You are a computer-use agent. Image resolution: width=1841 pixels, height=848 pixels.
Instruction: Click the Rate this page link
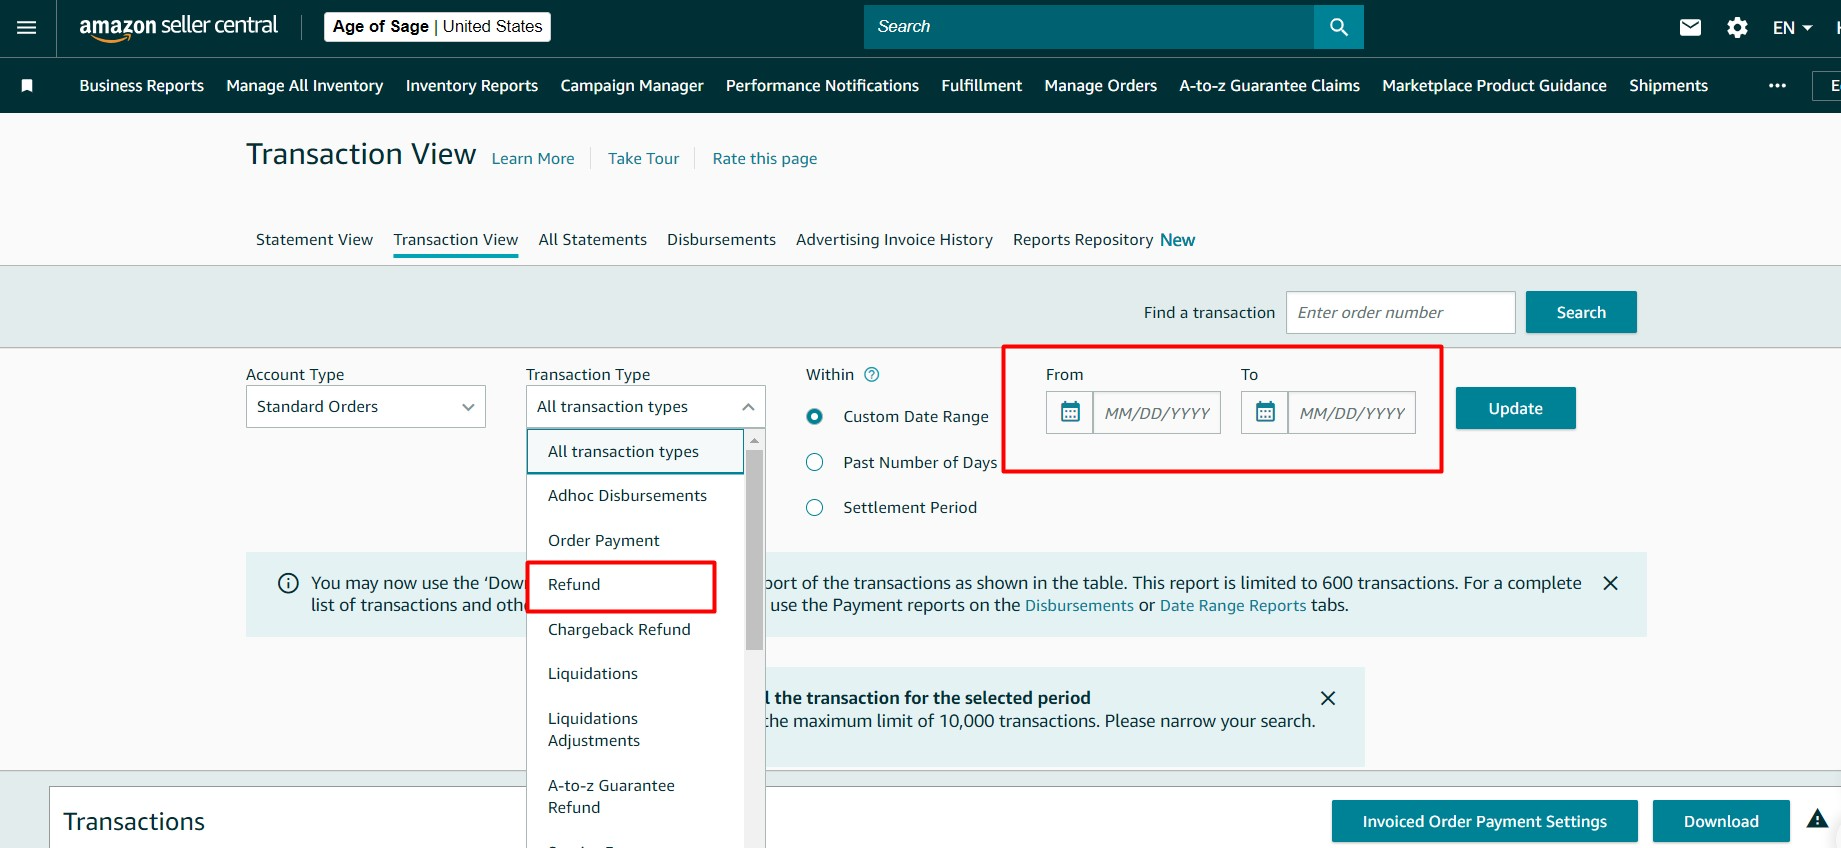[765, 158]
